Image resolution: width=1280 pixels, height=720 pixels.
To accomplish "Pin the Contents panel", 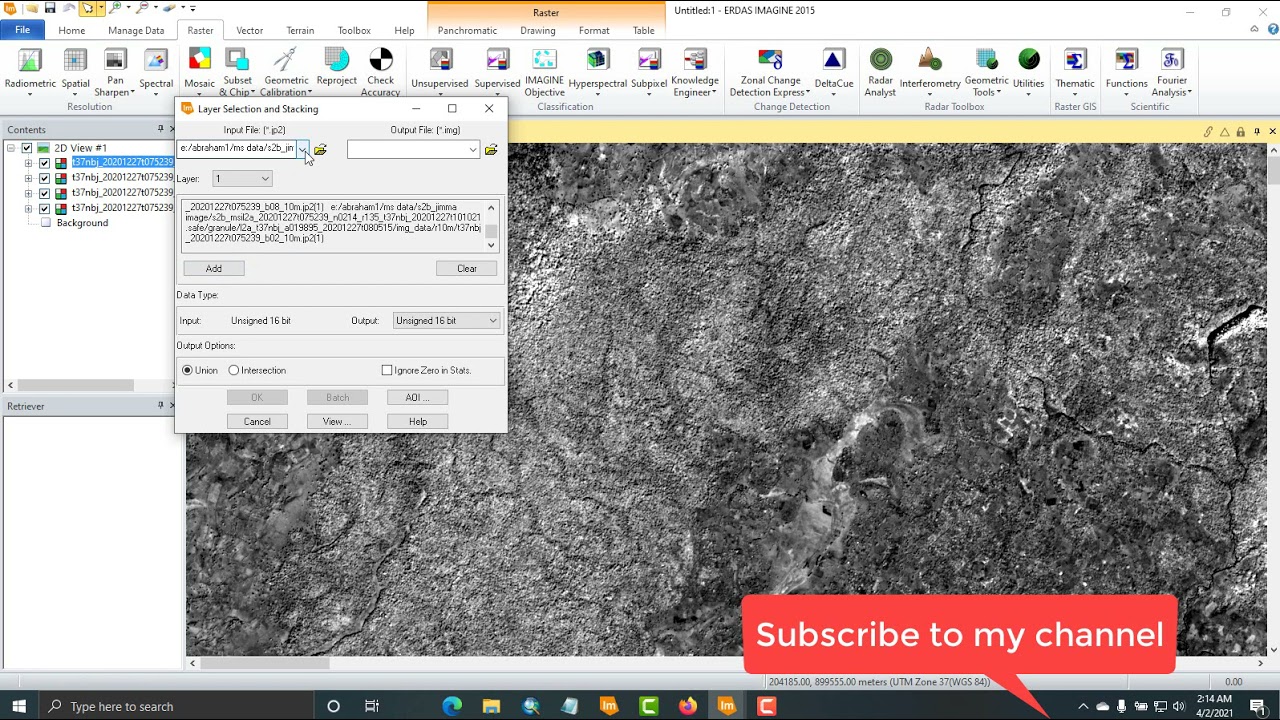I will point(160,129).
